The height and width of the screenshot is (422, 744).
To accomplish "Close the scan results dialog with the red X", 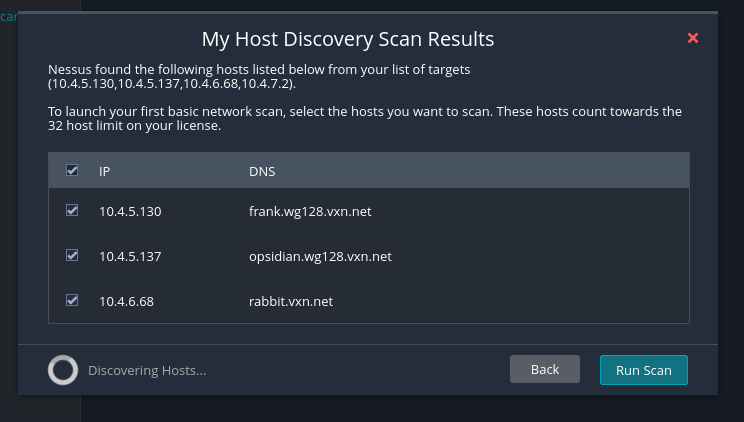I will point(693,38).
